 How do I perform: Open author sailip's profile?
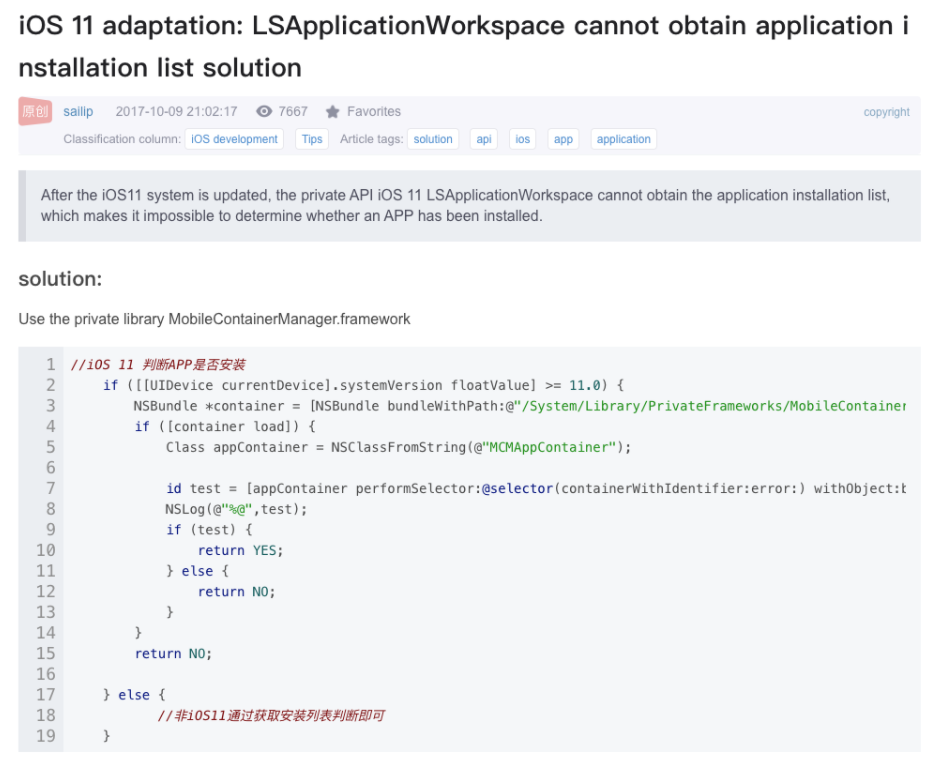click(x=78, y=111)
